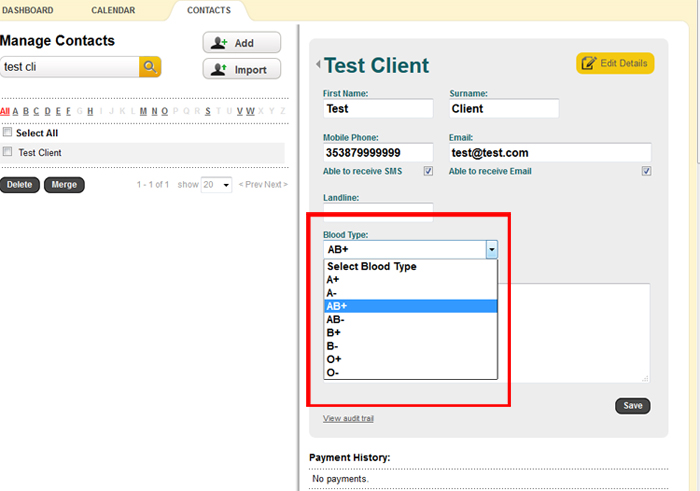Click the No payments text

pos(340,479)
